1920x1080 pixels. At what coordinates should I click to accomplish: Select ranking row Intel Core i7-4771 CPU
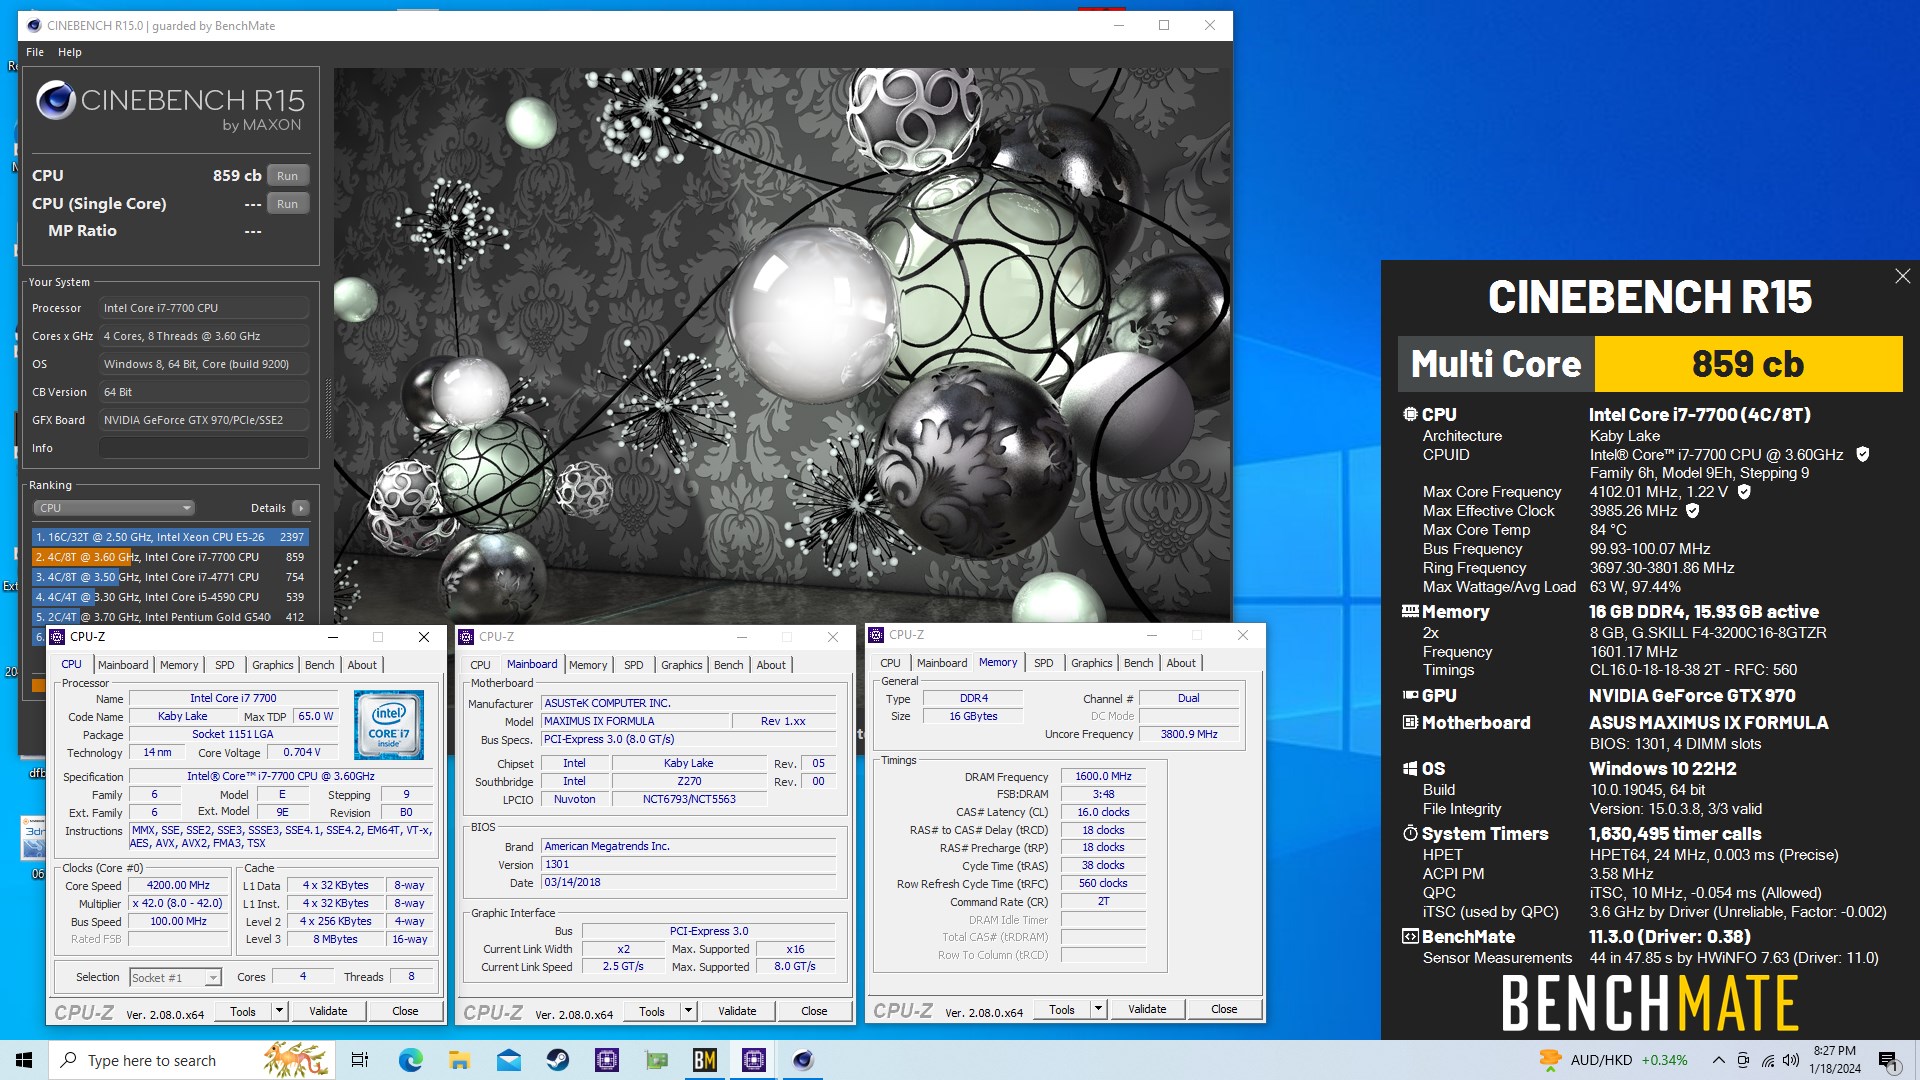pyautogui.click(x=170, y=577)
